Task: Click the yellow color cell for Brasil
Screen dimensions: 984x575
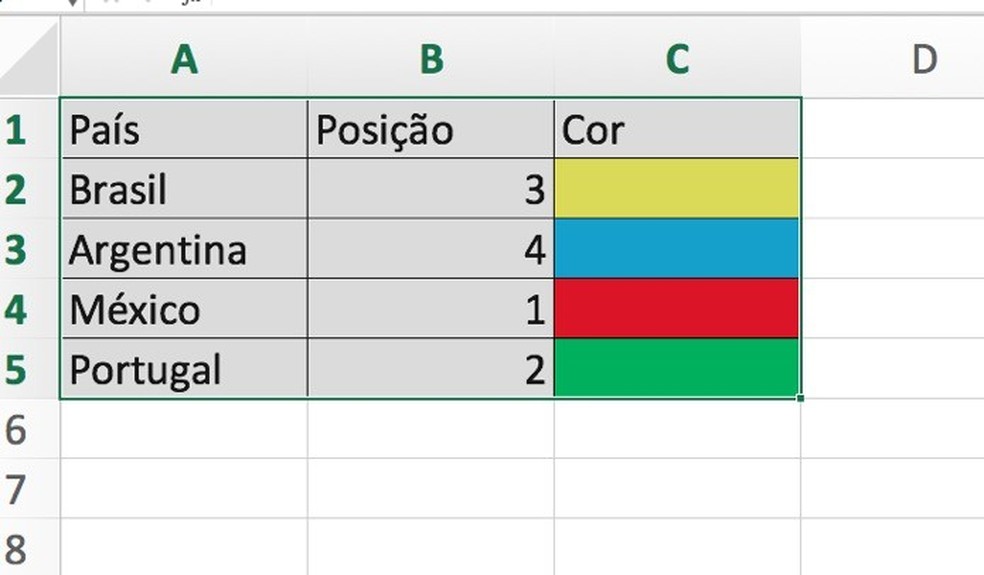Action: pos(677,189)
